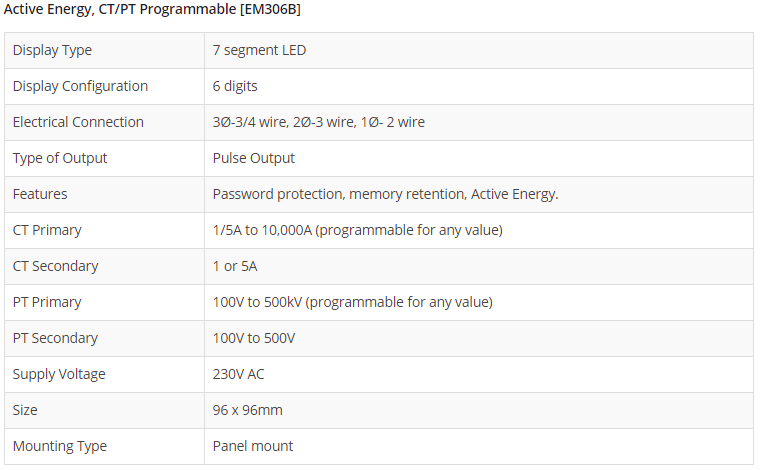761x470 pixels.
Task: Click the Panel mount value cell
Action: (x=253, y=446)
